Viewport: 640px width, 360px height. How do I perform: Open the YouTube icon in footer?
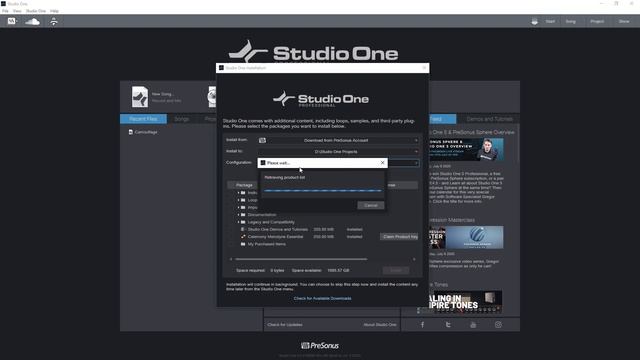[473, 325]
